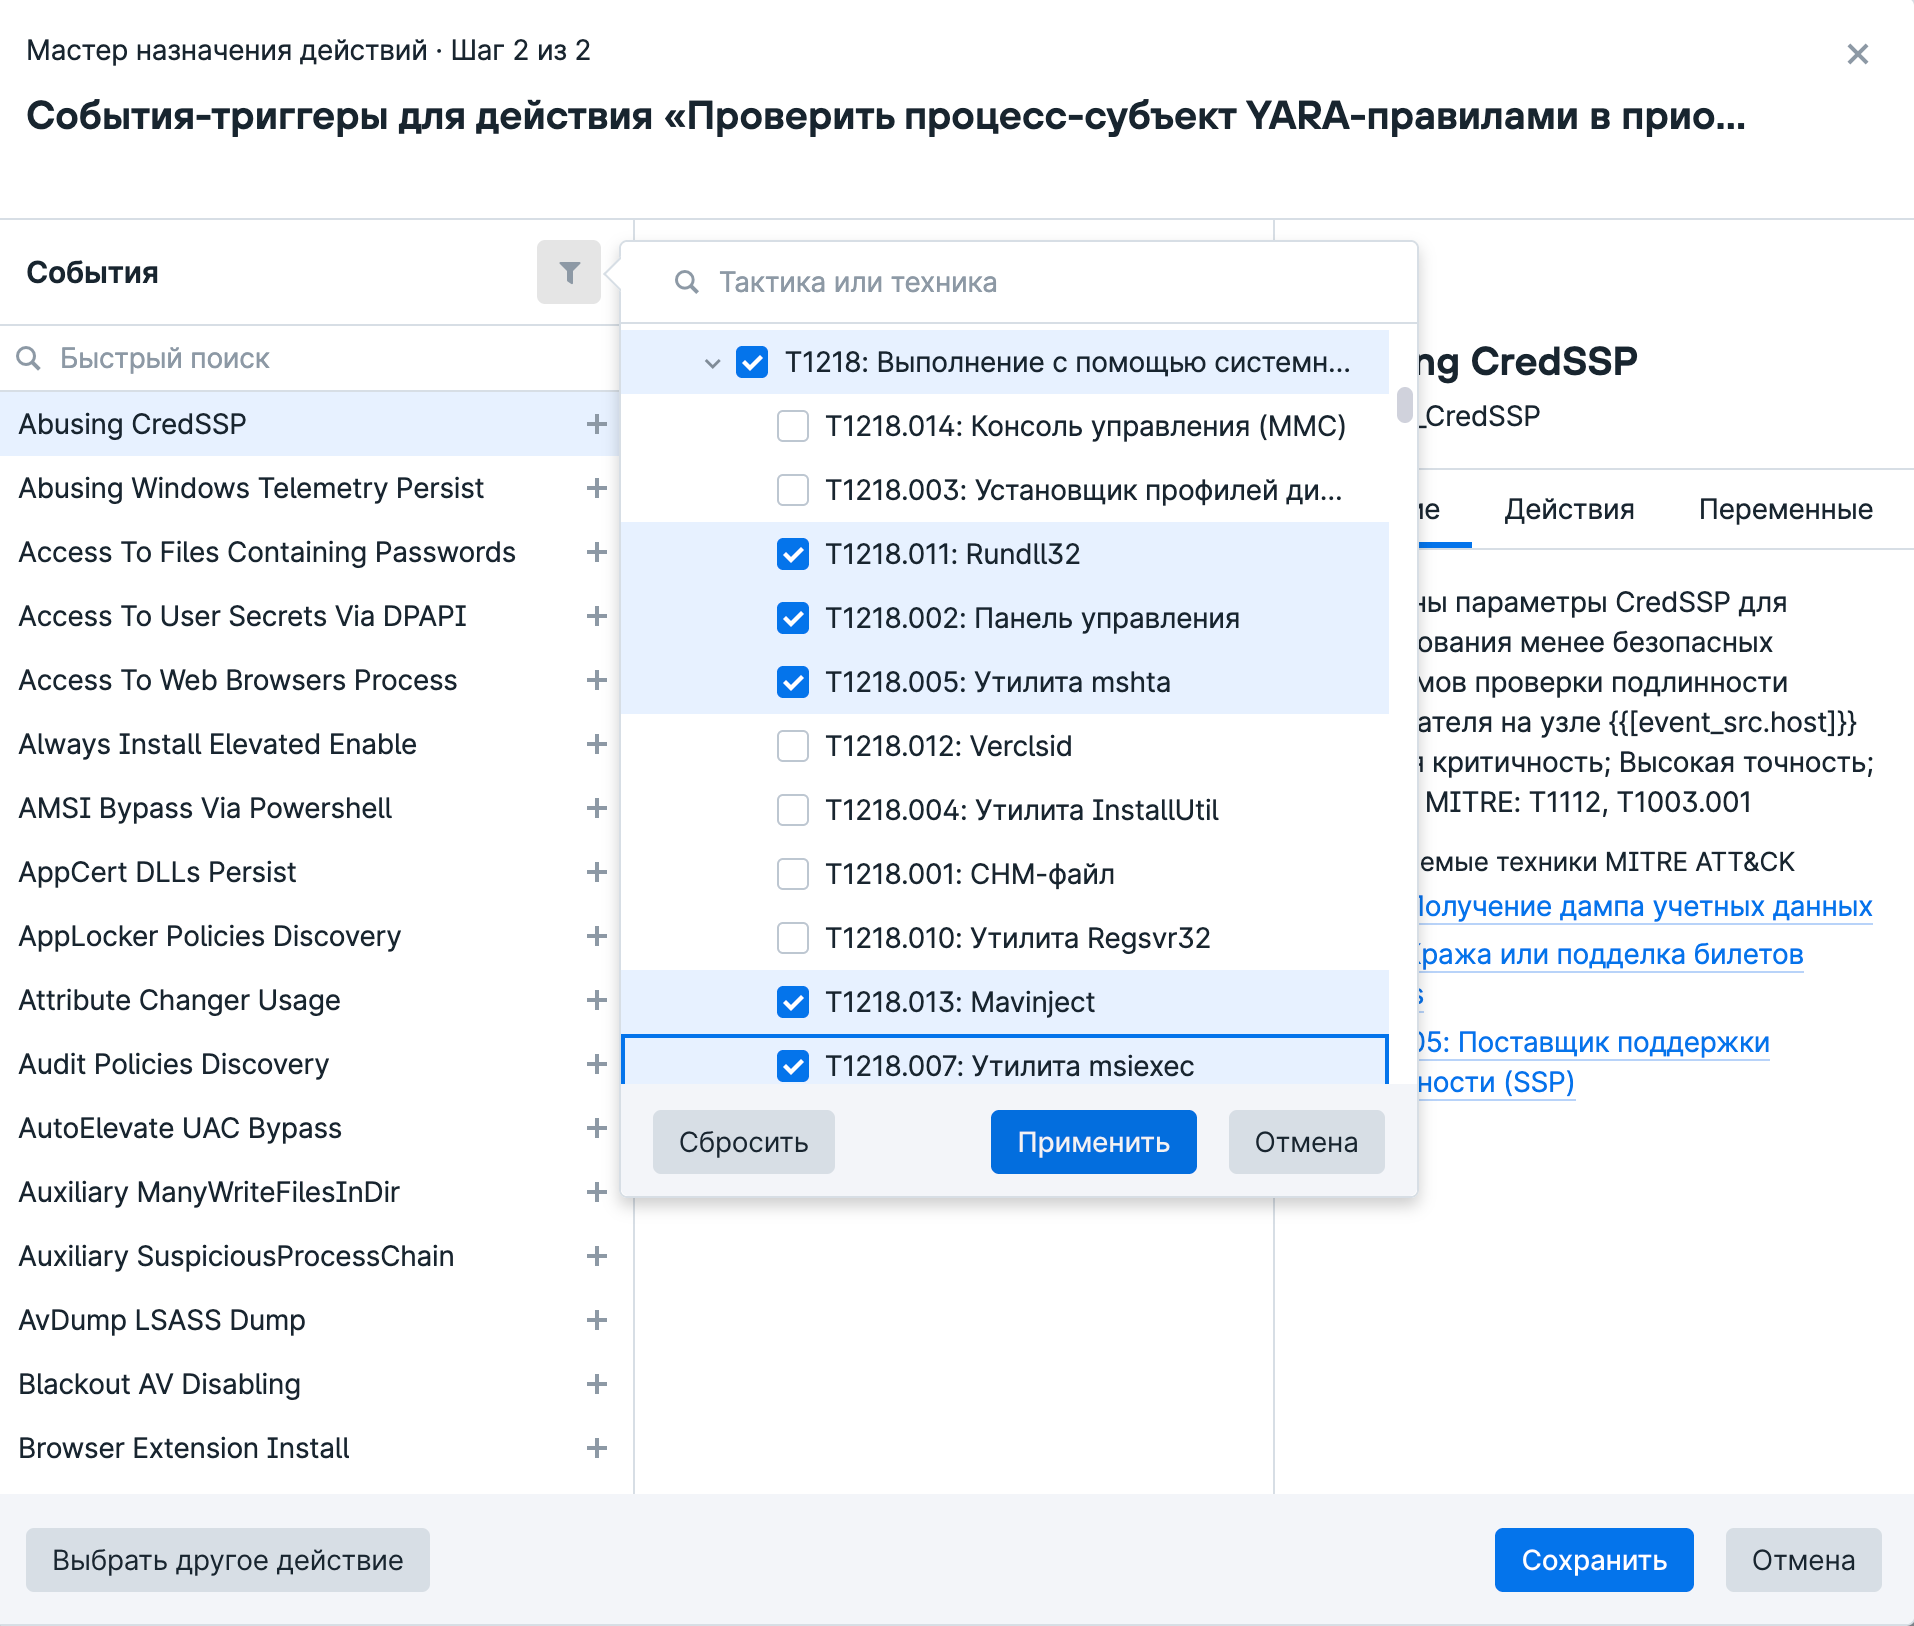Add the Browser Extension Install event
This screenshot has width=1914, height=1626.
coord(597,1448)
